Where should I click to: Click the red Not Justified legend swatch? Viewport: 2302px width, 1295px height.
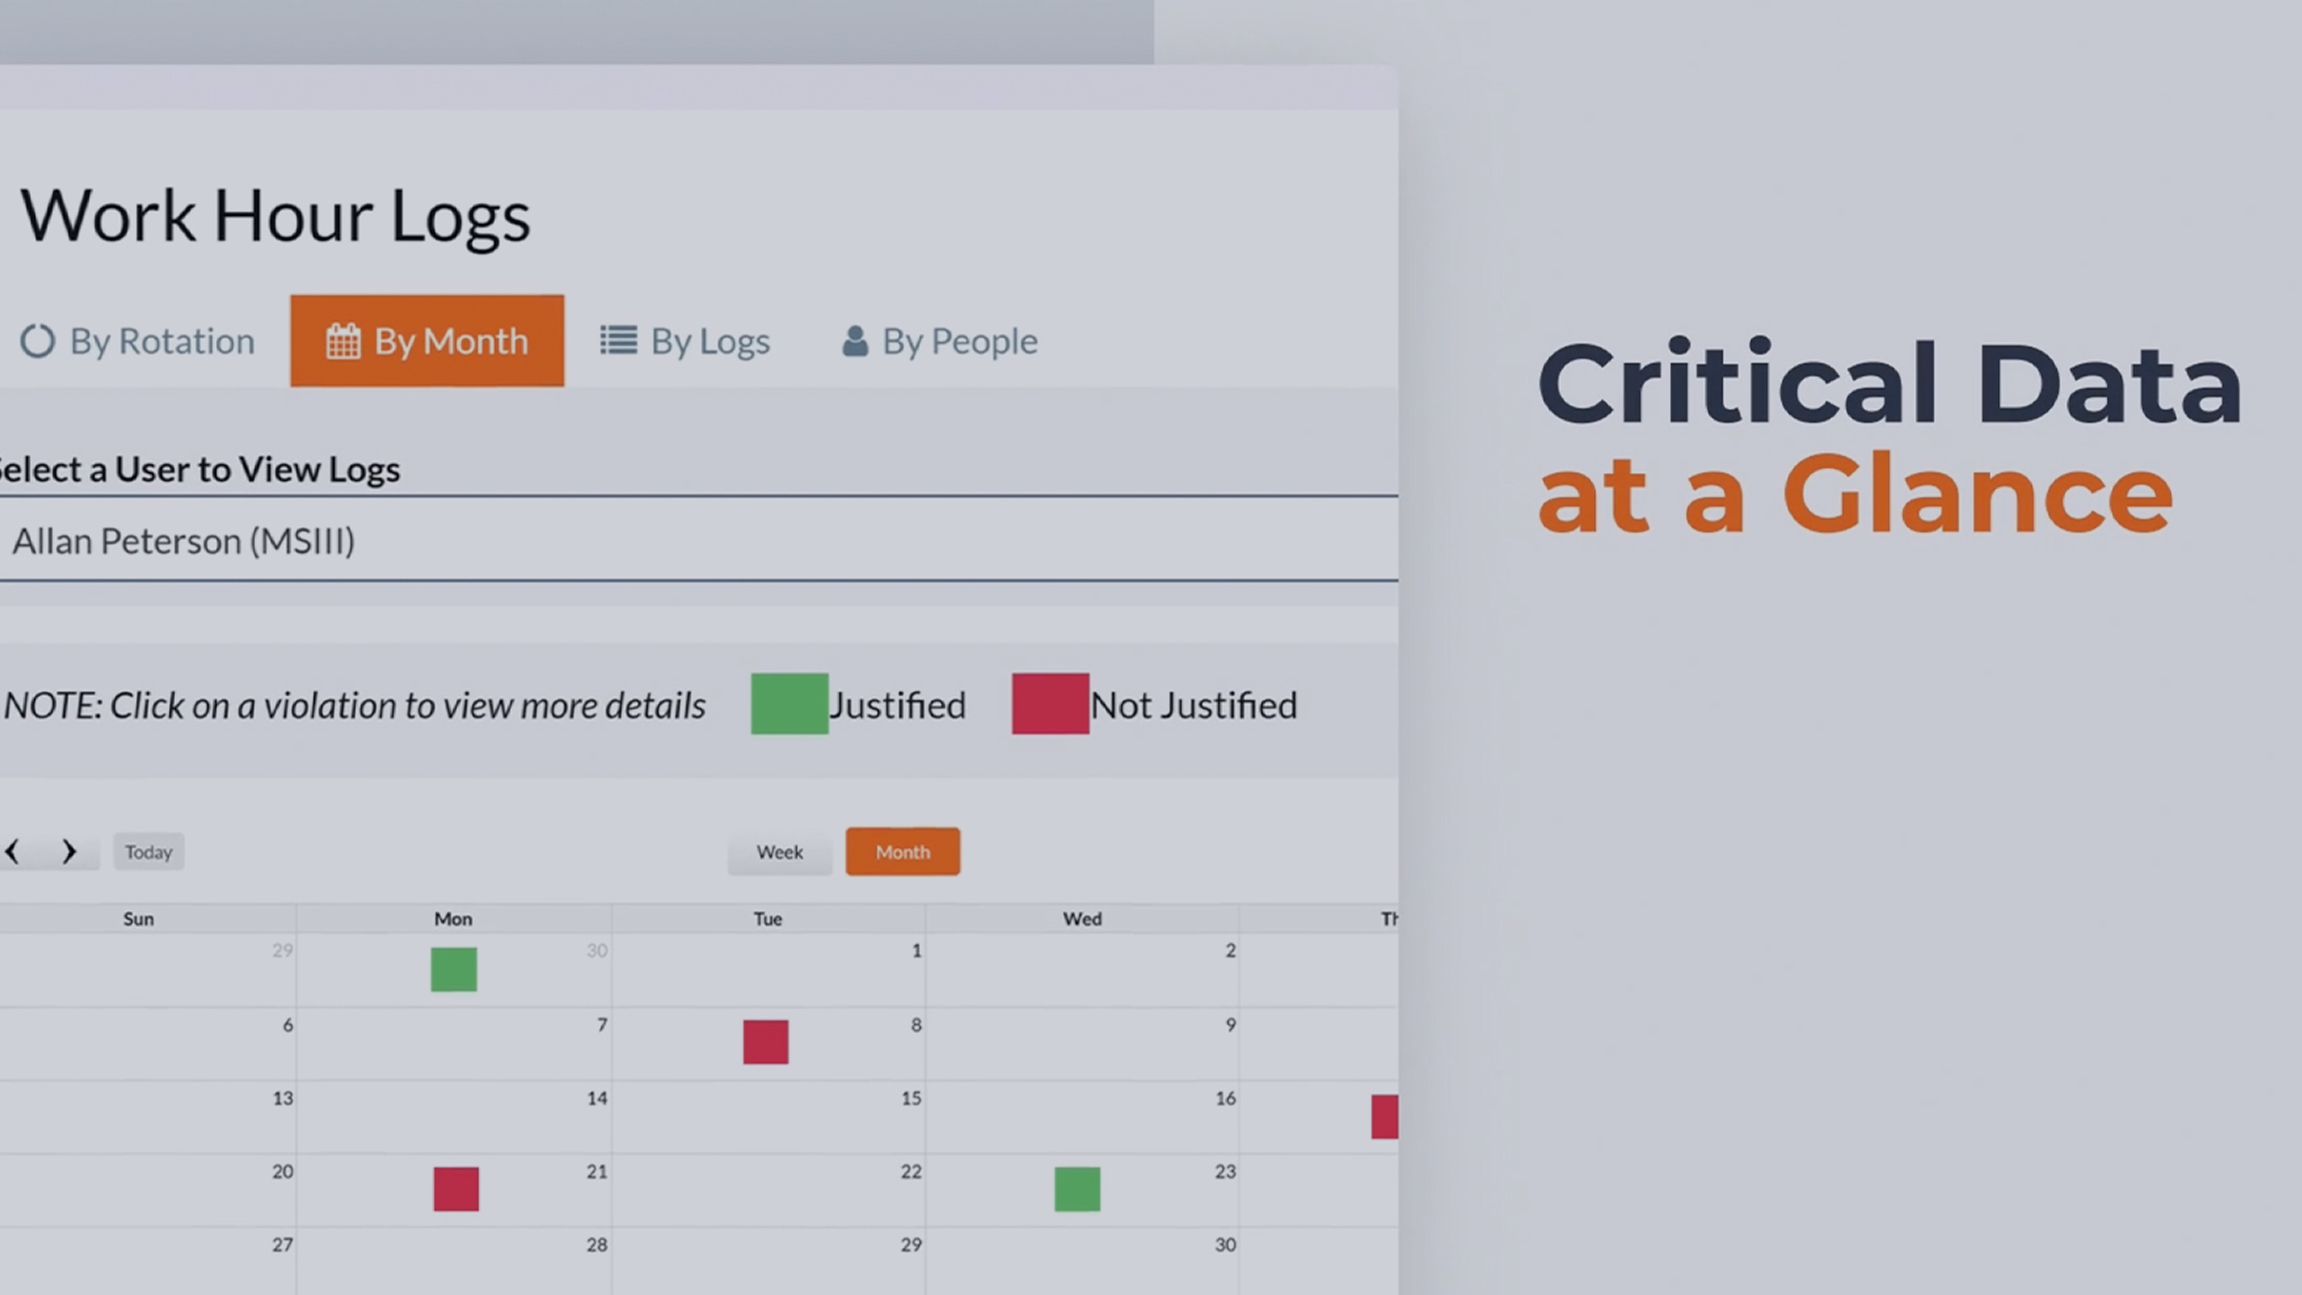(x=1050, y=704)
